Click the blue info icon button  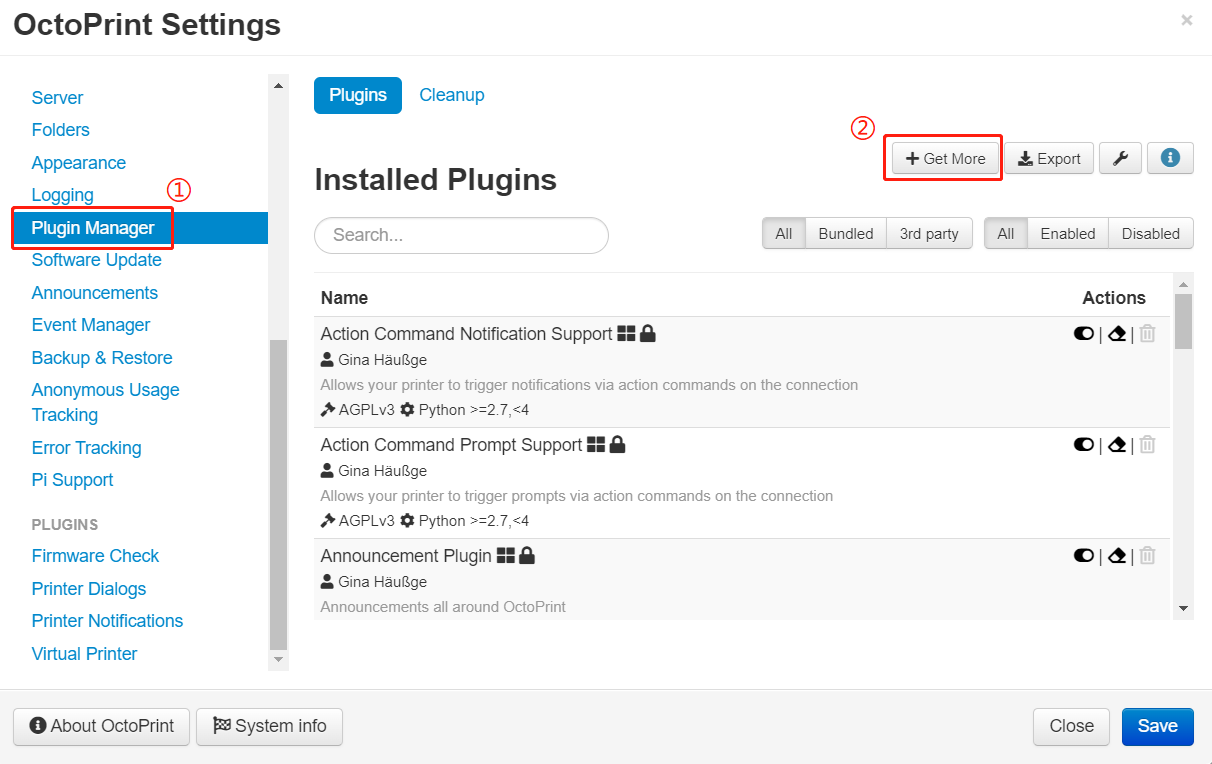click(x=1170, y=158)
